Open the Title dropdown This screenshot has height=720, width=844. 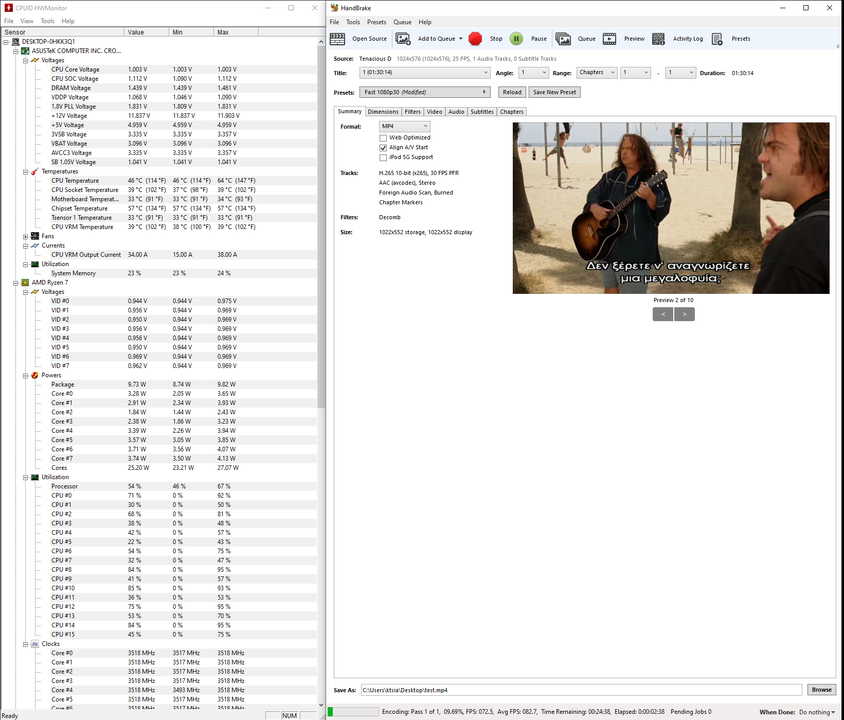click(x=425, y=73)
